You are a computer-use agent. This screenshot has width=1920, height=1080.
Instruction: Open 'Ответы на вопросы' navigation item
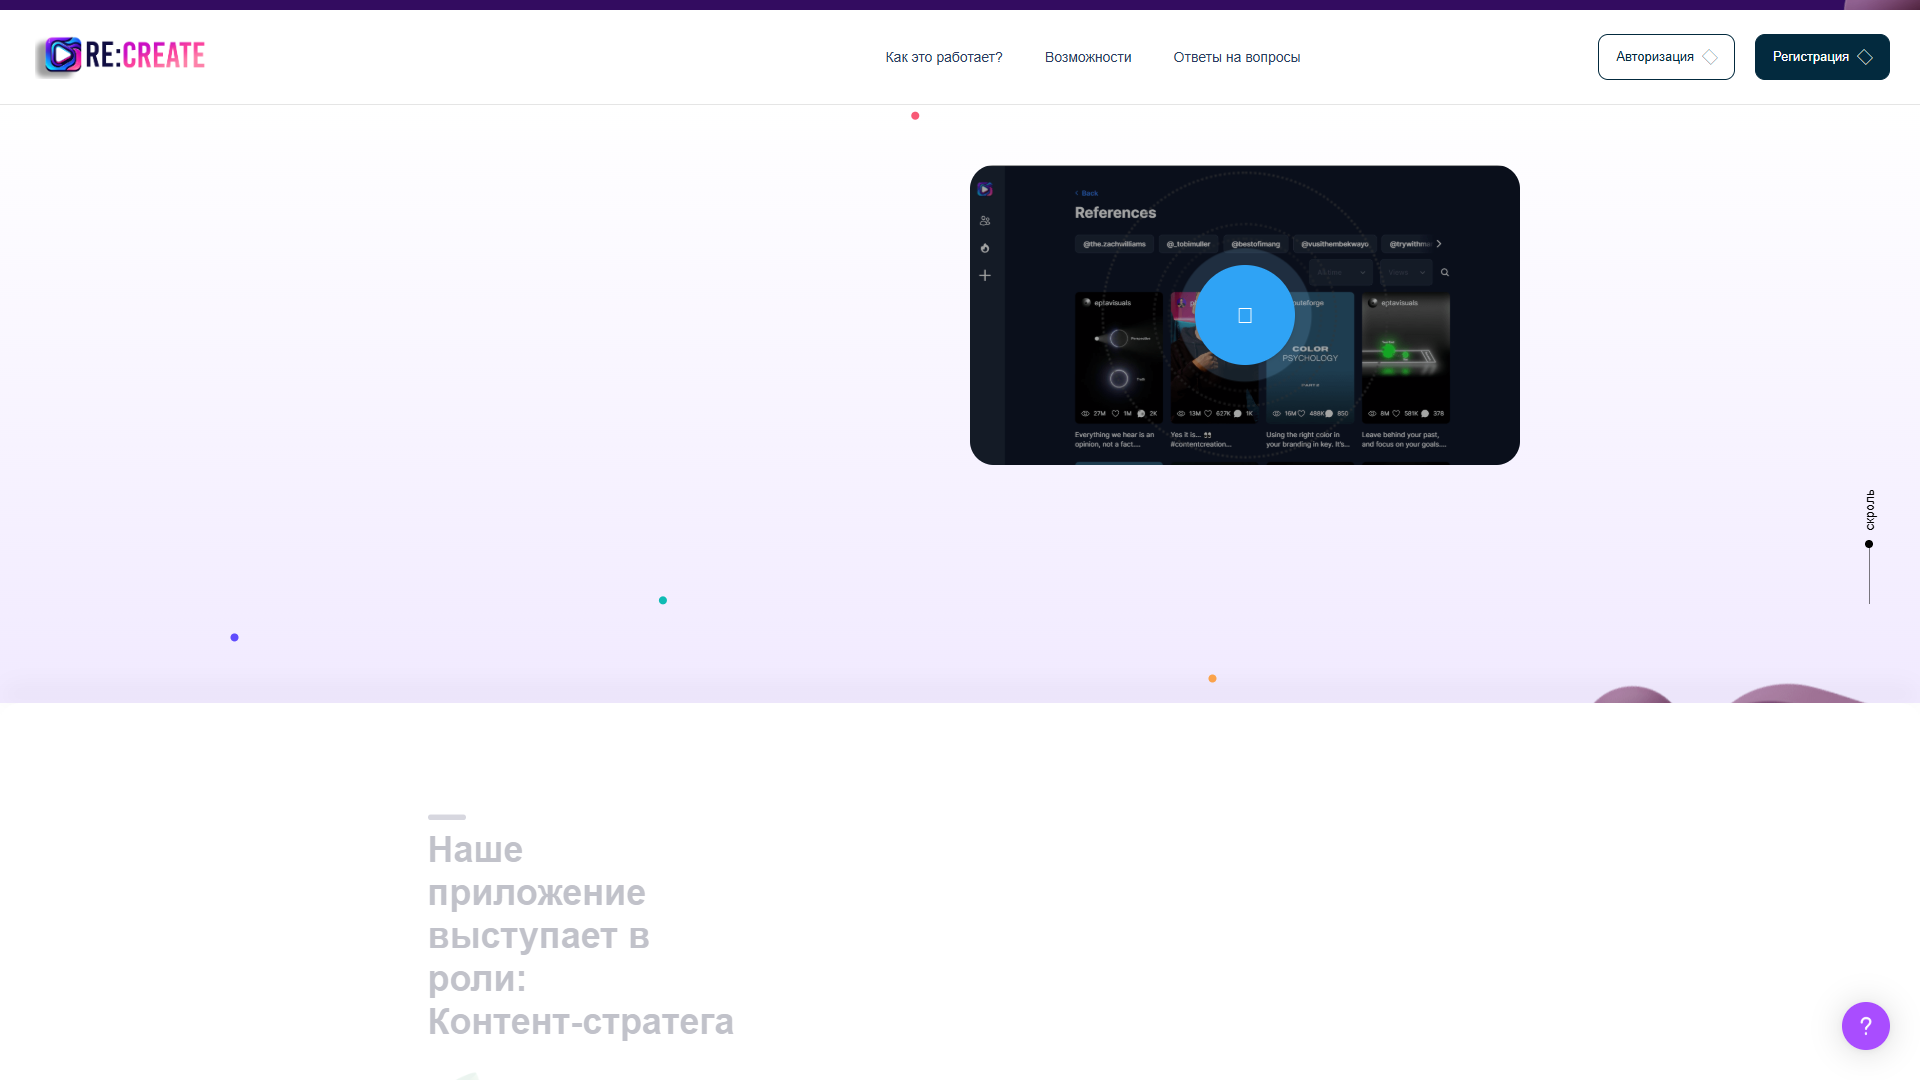[x=1236, y=57]
